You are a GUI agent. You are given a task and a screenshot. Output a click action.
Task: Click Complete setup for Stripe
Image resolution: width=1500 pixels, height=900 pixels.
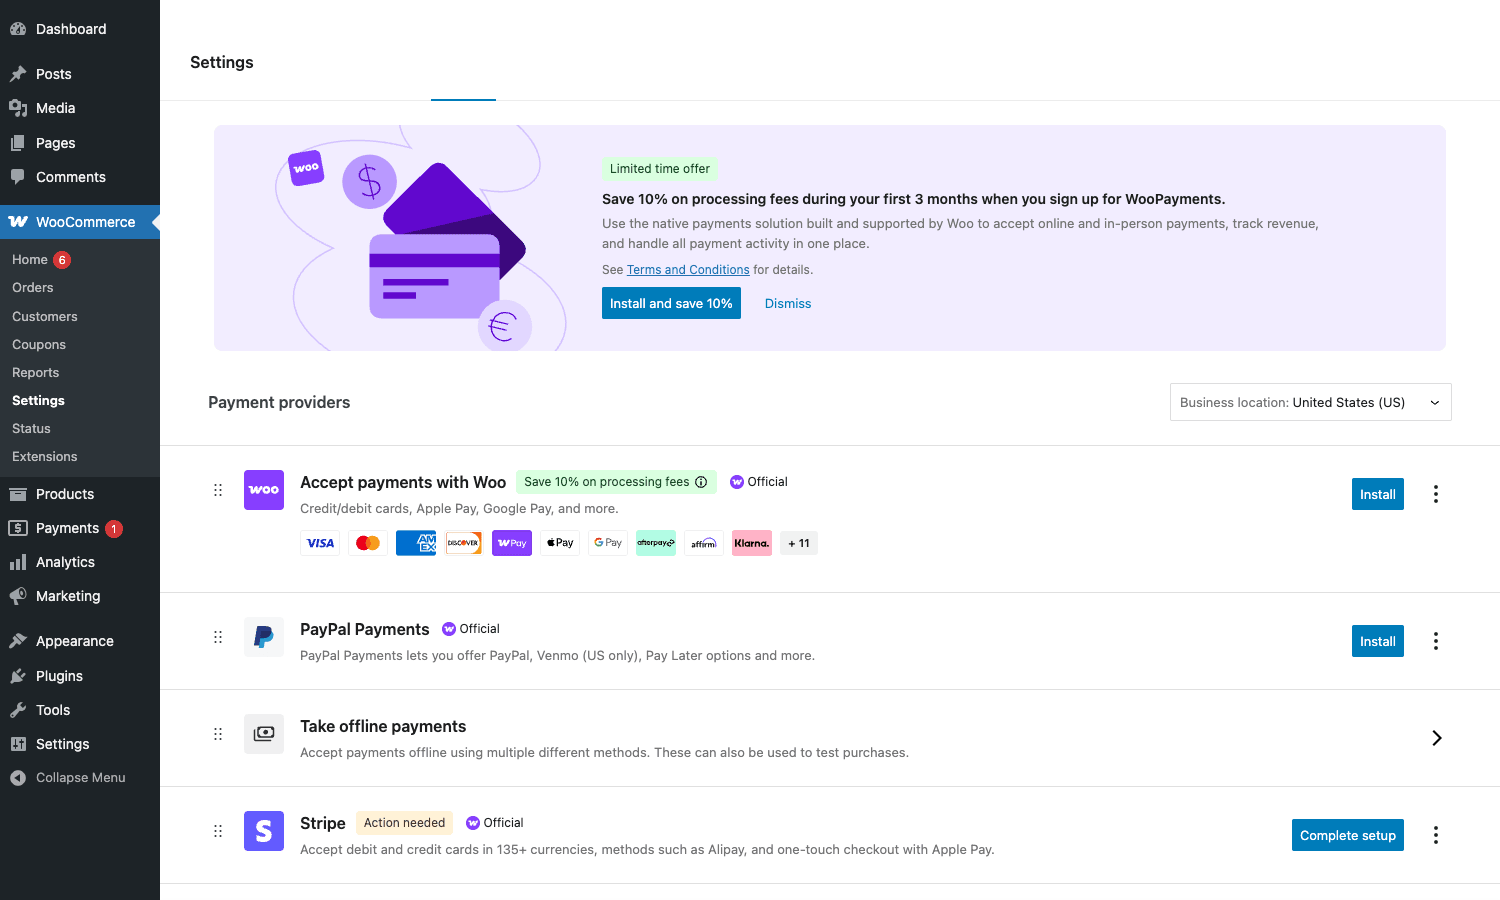click(x=1347, y=835)
